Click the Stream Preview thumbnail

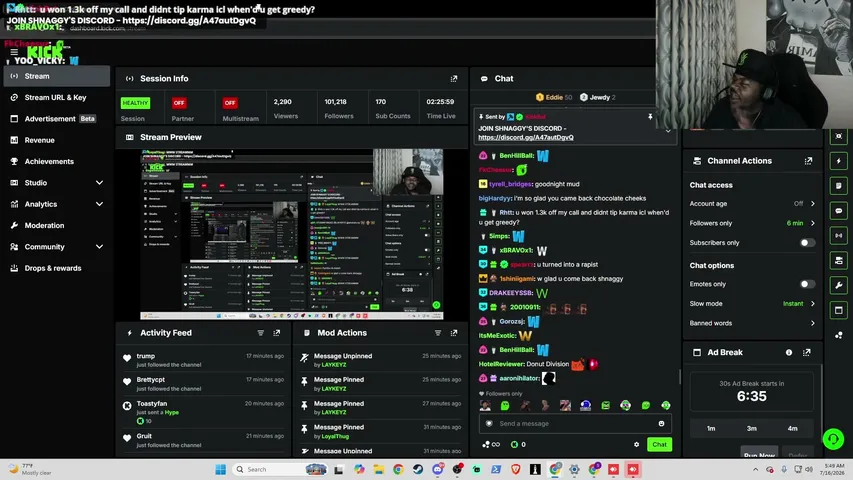[292, 234]
